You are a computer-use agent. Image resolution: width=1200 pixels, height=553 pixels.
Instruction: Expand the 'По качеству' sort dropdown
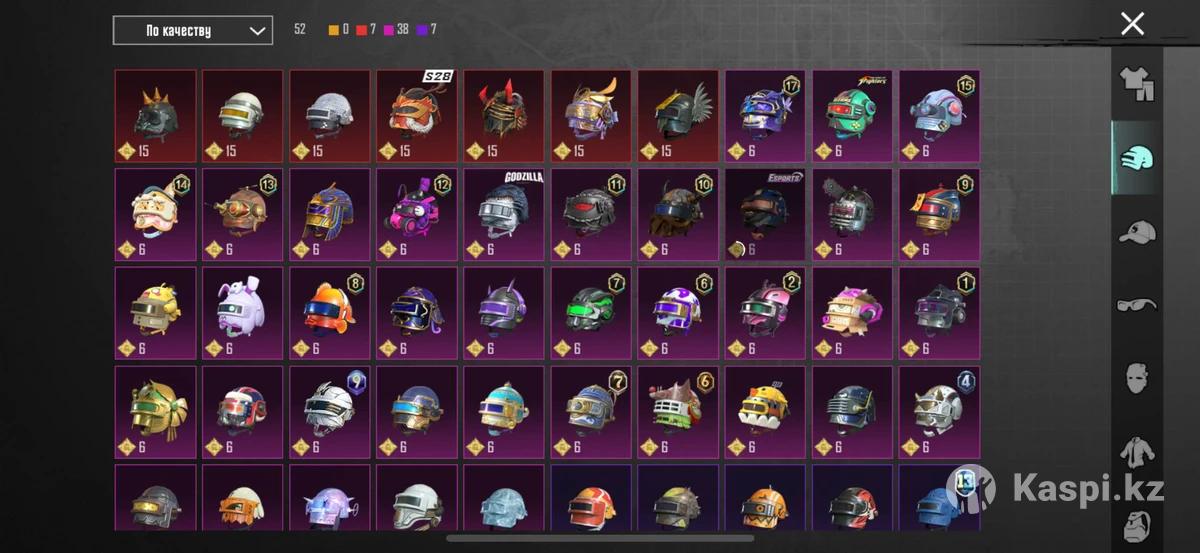(x=193, y=30)
